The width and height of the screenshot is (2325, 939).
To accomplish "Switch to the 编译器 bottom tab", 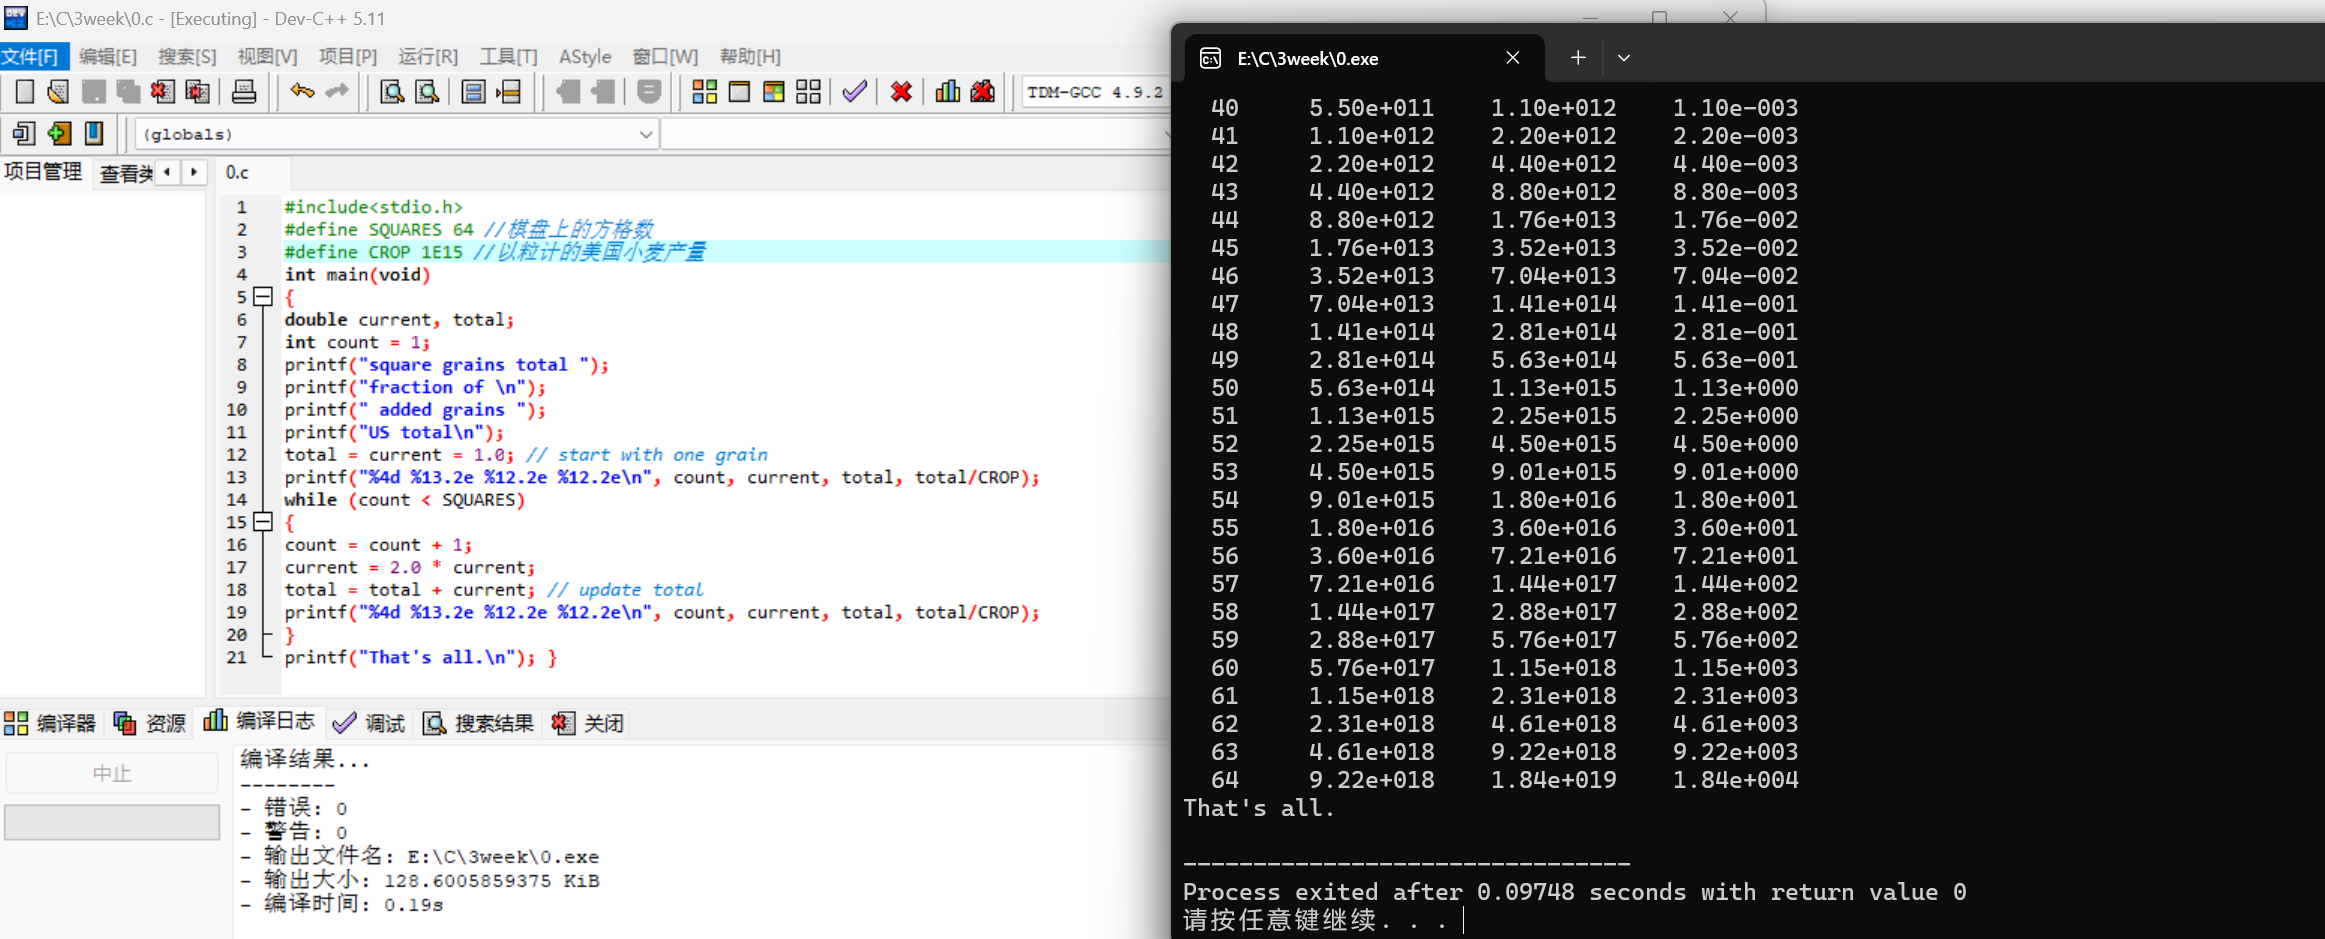I will pyautogui.click(x=50, y=723).
